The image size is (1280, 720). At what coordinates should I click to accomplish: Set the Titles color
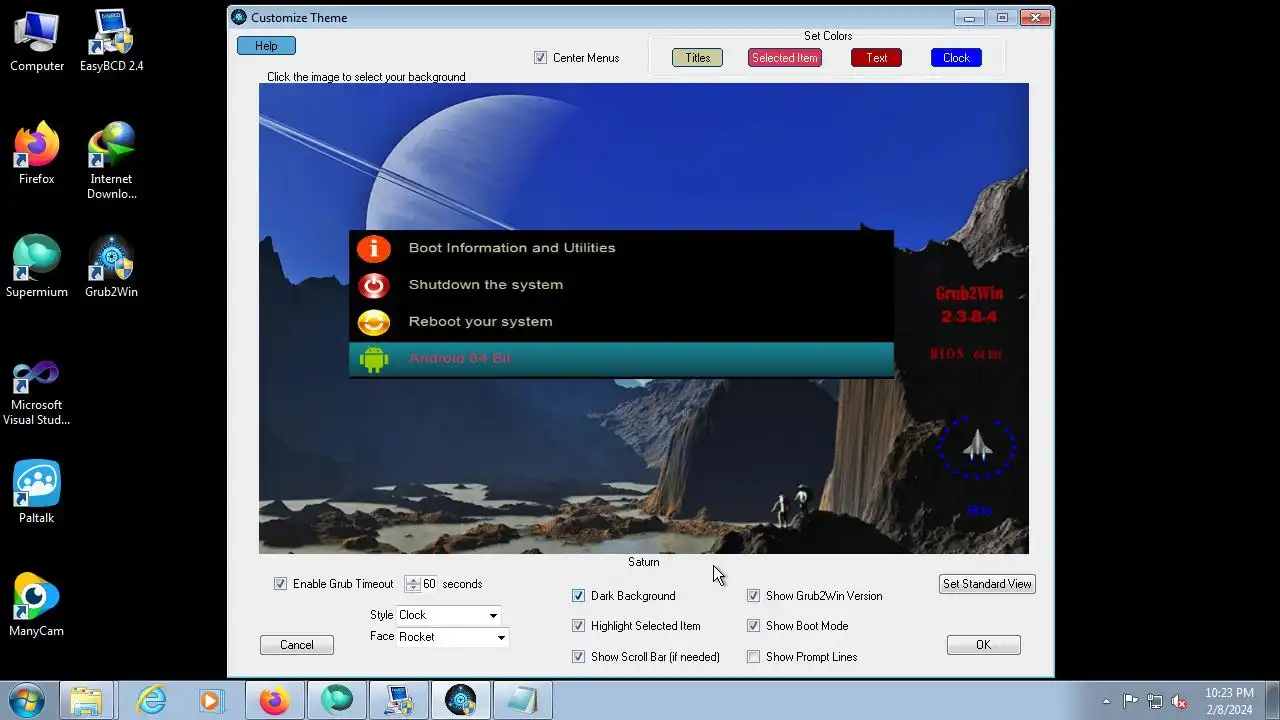tap(698, 58)
